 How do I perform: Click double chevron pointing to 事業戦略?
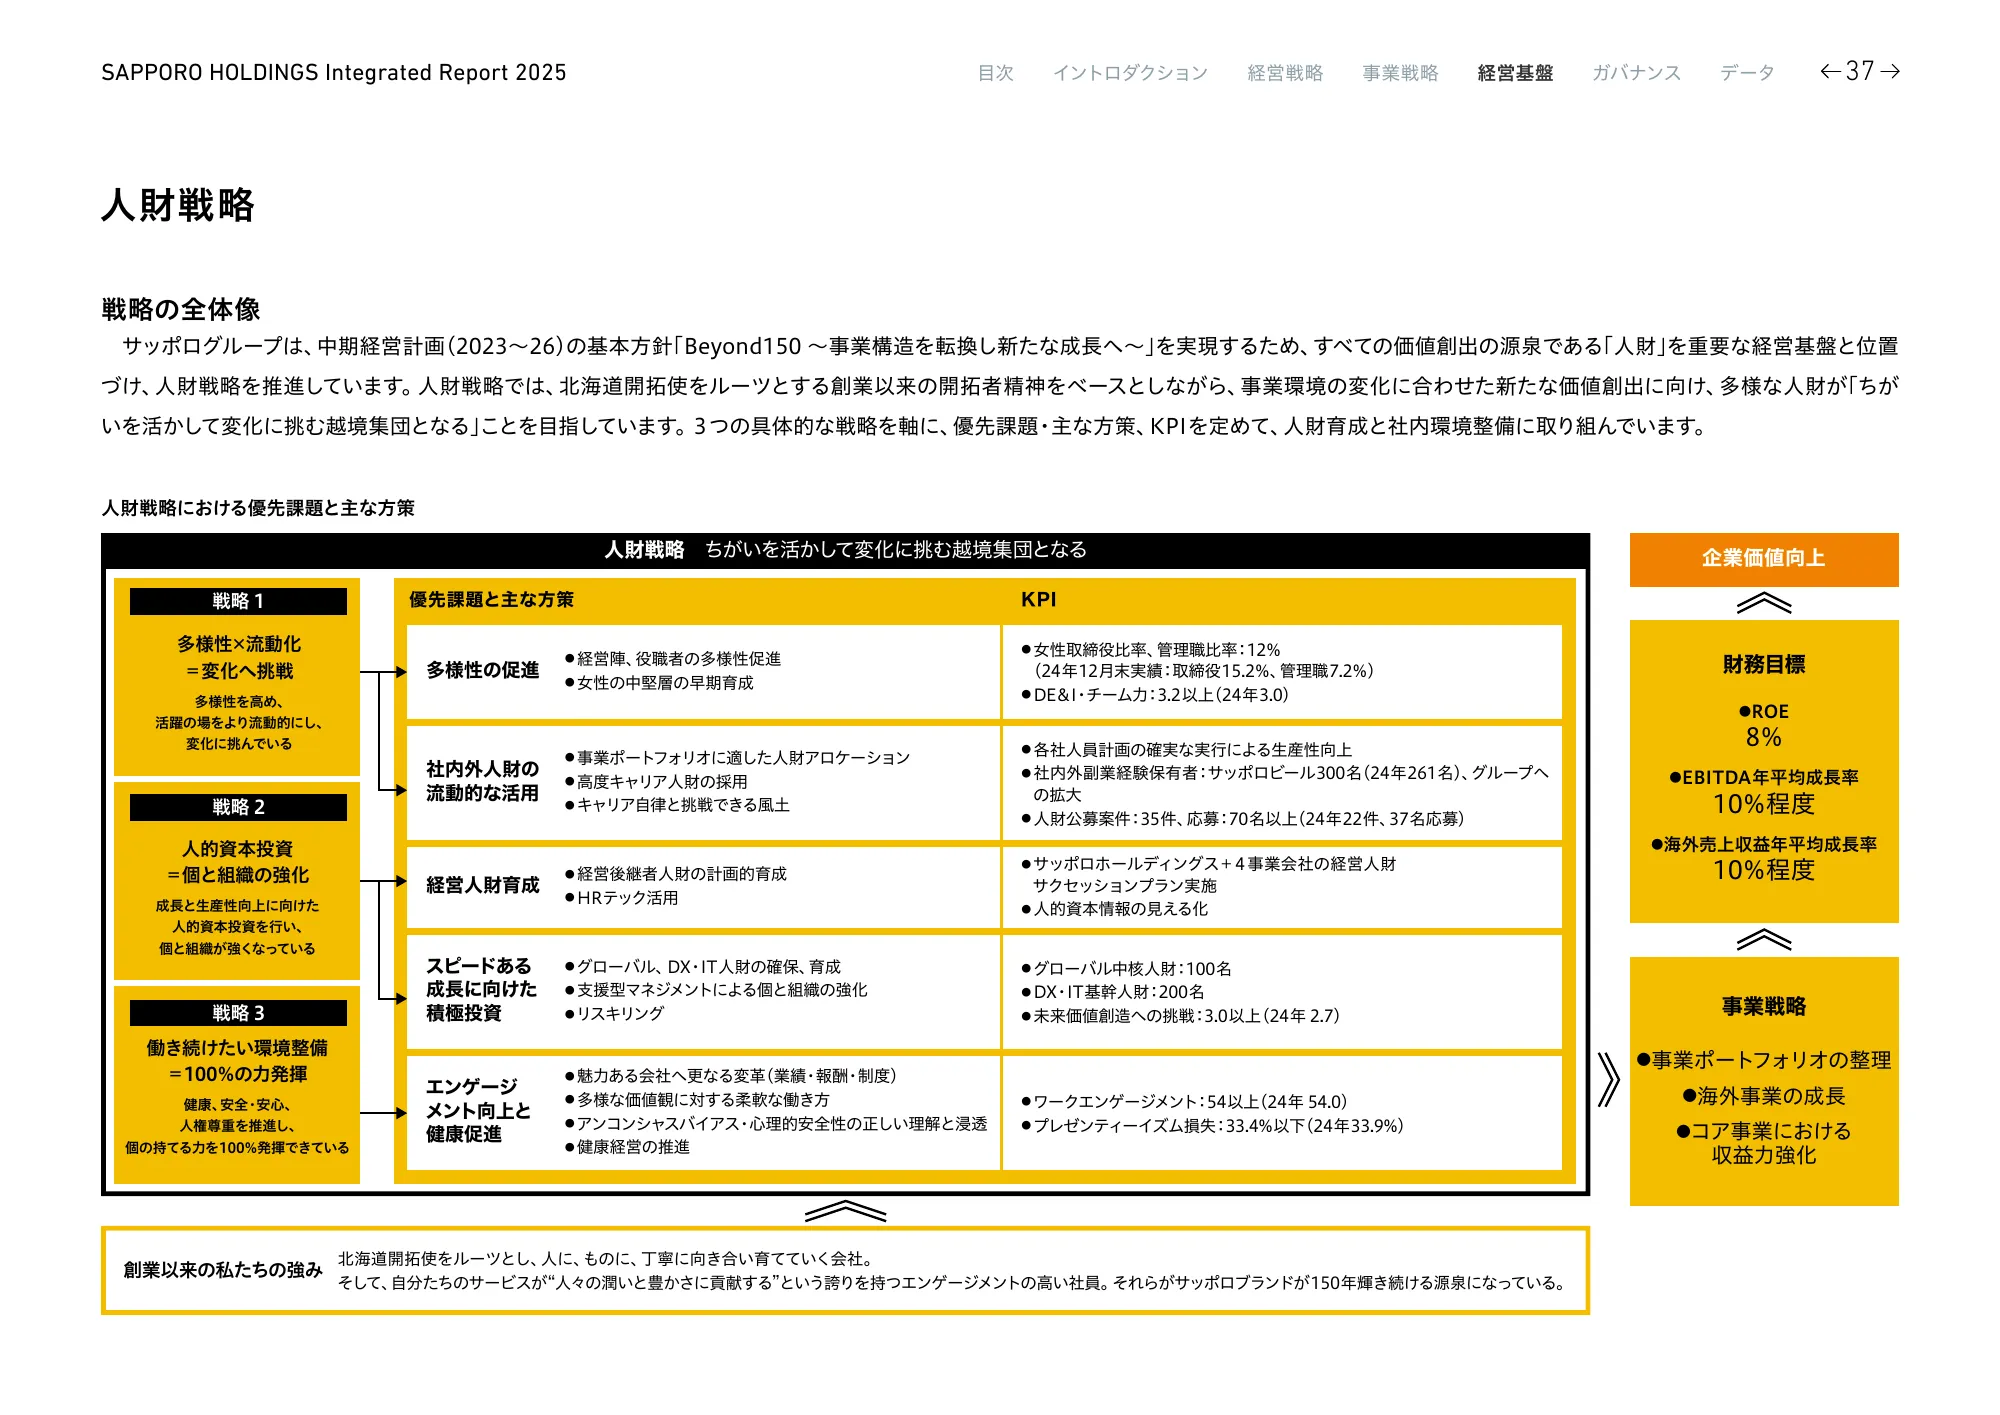coord(1608,1080)
